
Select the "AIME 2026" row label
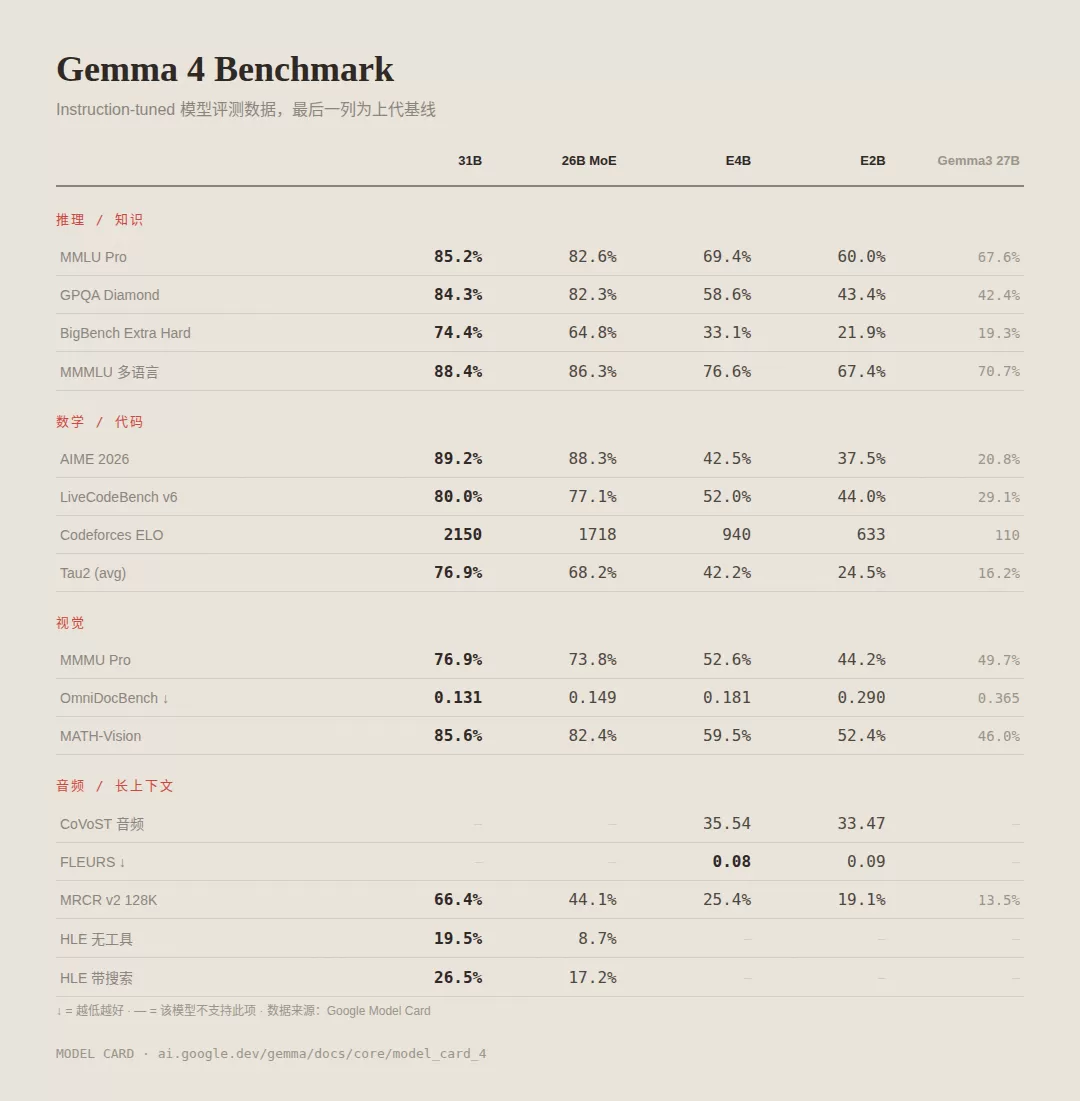coord(94,459)
